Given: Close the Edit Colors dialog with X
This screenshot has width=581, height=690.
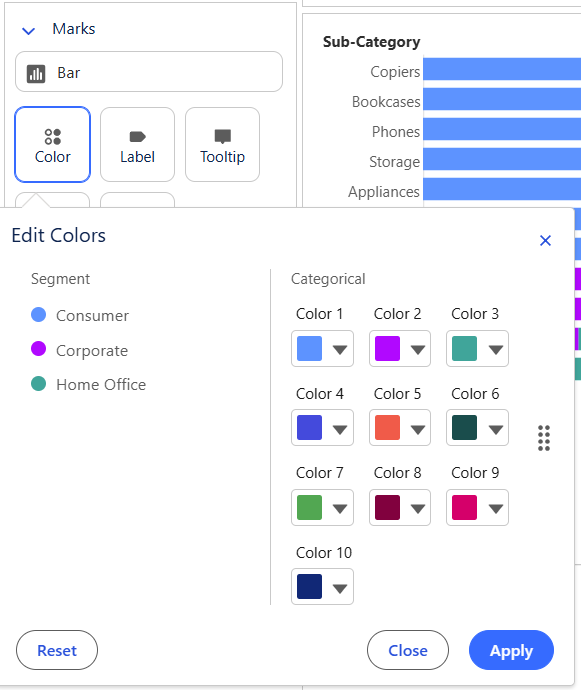Looking at the screenshot, I should (545, 240).
